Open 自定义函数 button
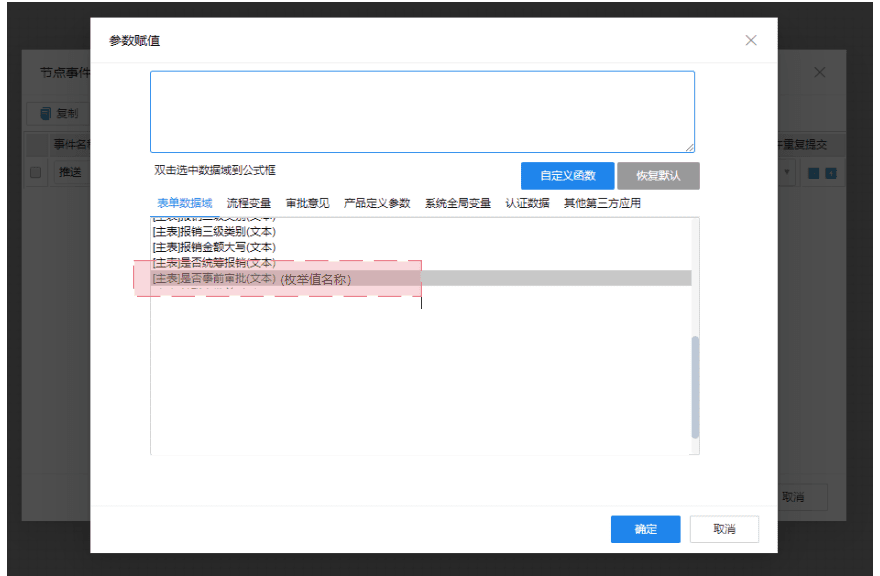 (x=567, y=176)
